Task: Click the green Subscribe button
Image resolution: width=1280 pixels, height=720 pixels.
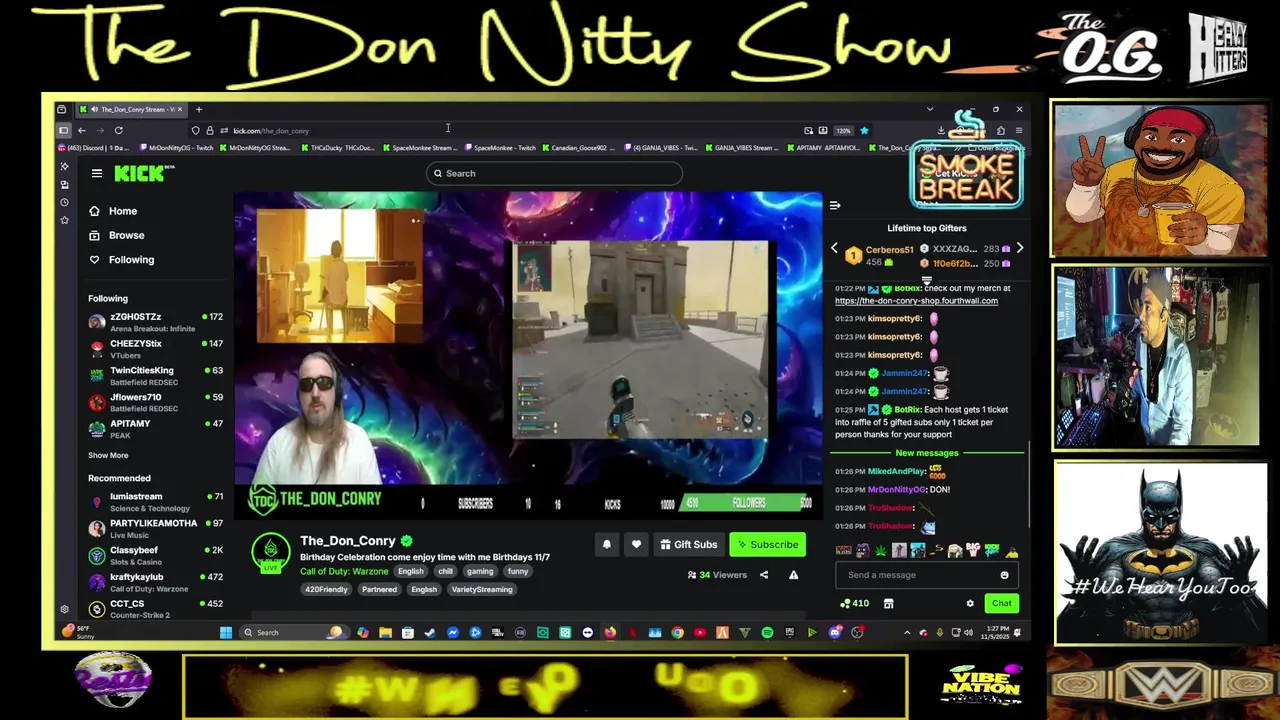Action: (768, 545)
